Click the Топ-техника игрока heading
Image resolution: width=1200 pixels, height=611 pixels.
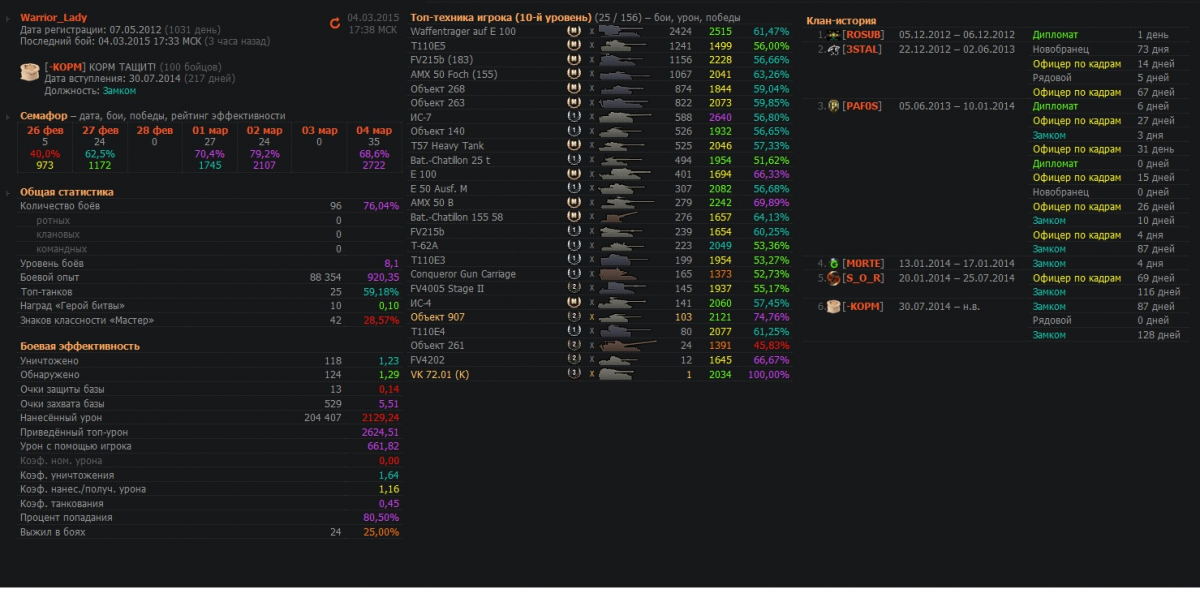tap(501, 17)
